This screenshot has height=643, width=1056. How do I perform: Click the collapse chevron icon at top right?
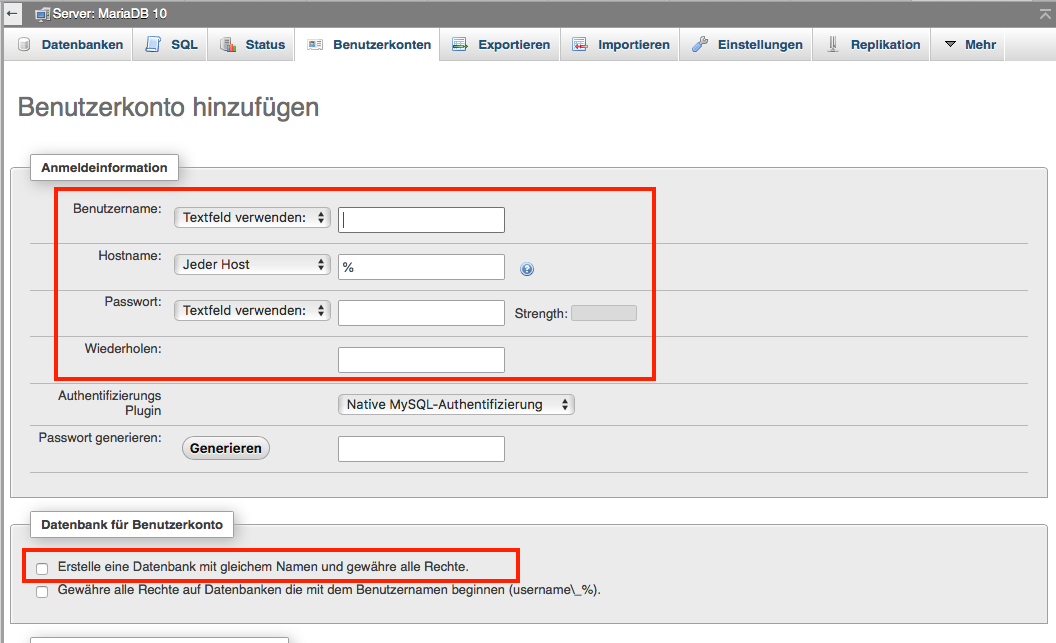pyautogui.click(x=1045, y=13)
